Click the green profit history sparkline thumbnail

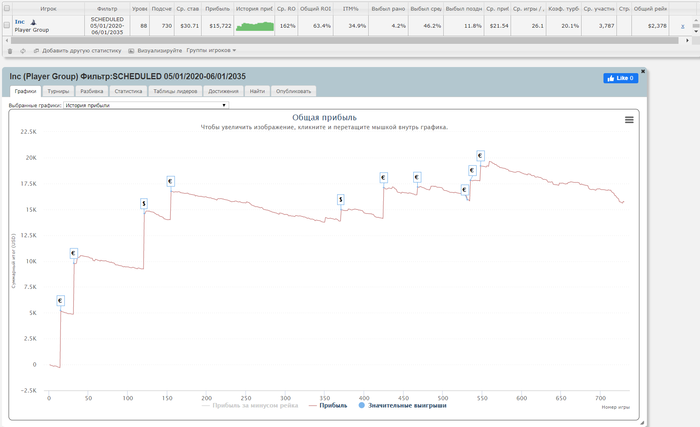[x=255, y=26]
